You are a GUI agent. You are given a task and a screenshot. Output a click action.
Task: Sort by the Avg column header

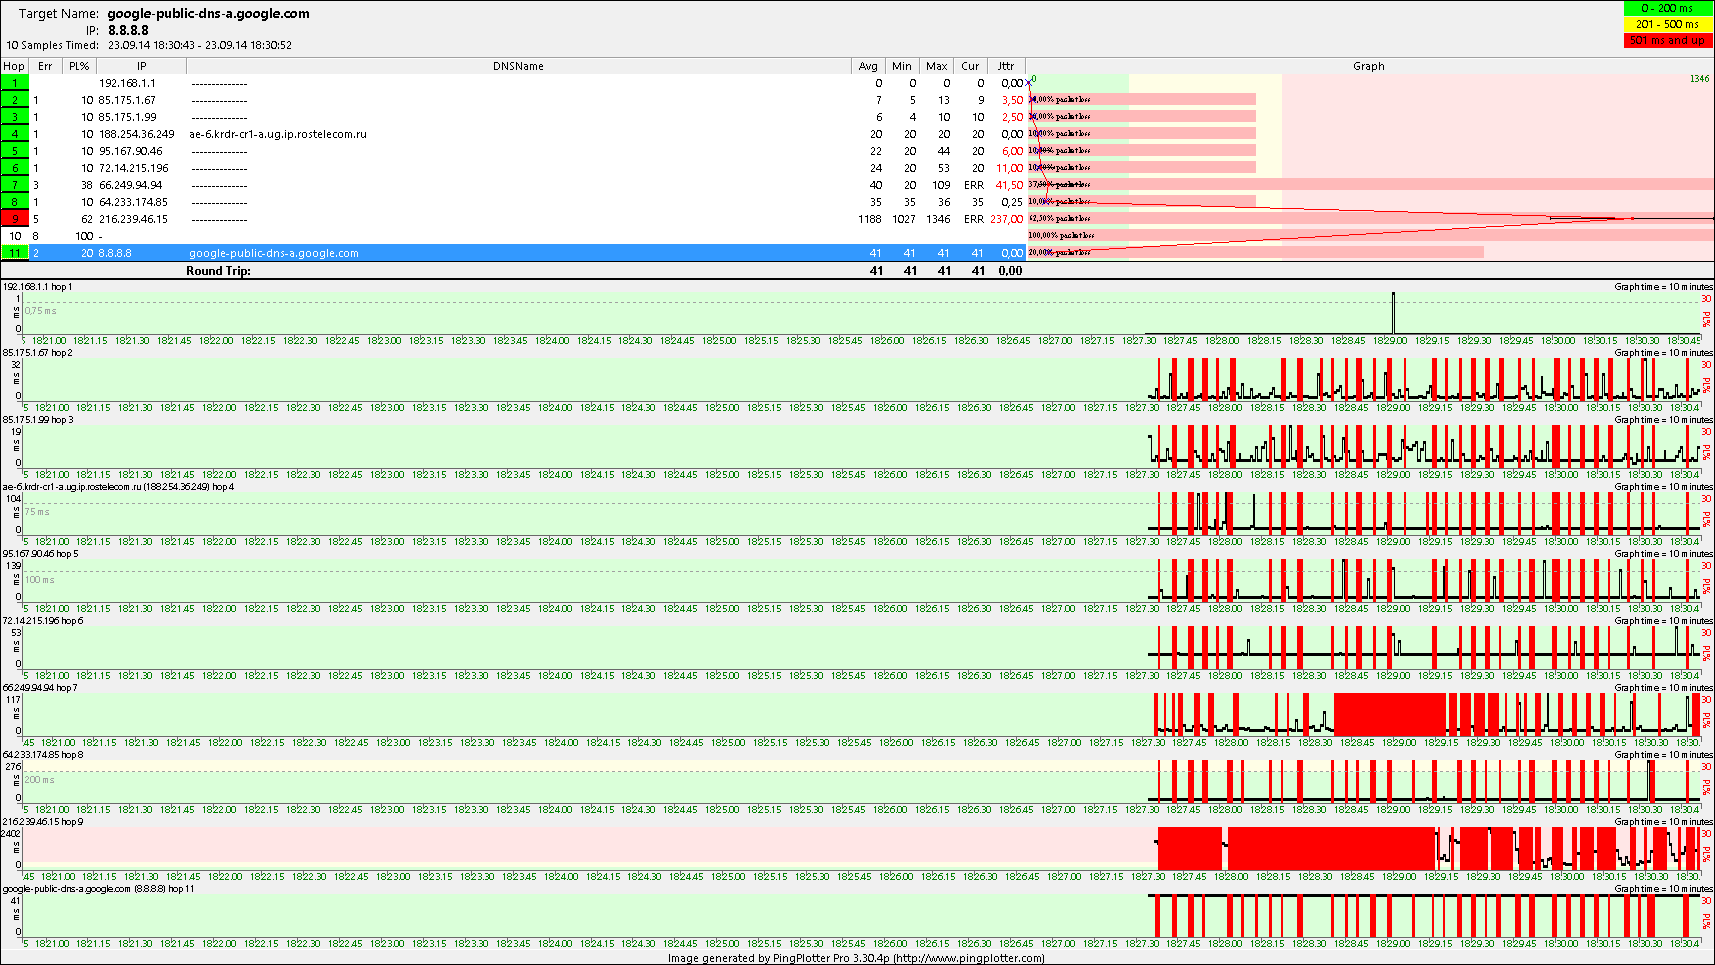point(868,66)
